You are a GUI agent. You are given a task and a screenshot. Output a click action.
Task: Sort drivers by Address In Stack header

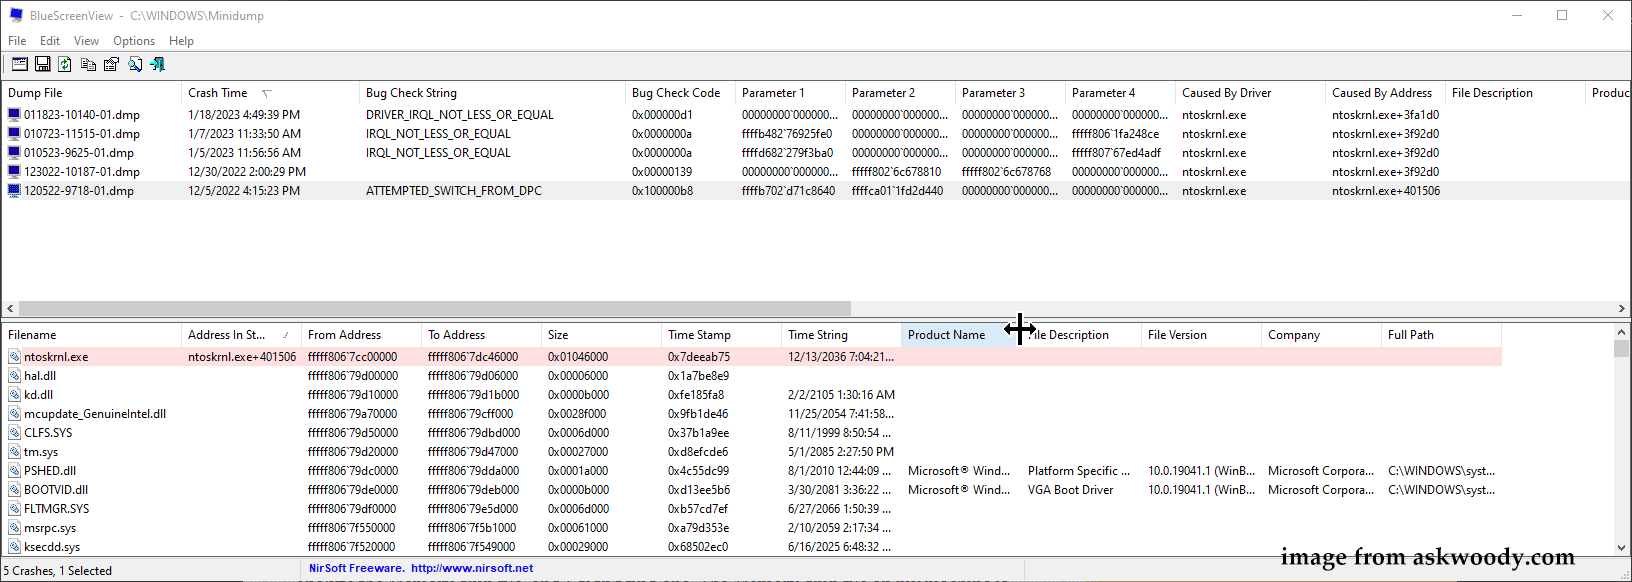[241, 335]
